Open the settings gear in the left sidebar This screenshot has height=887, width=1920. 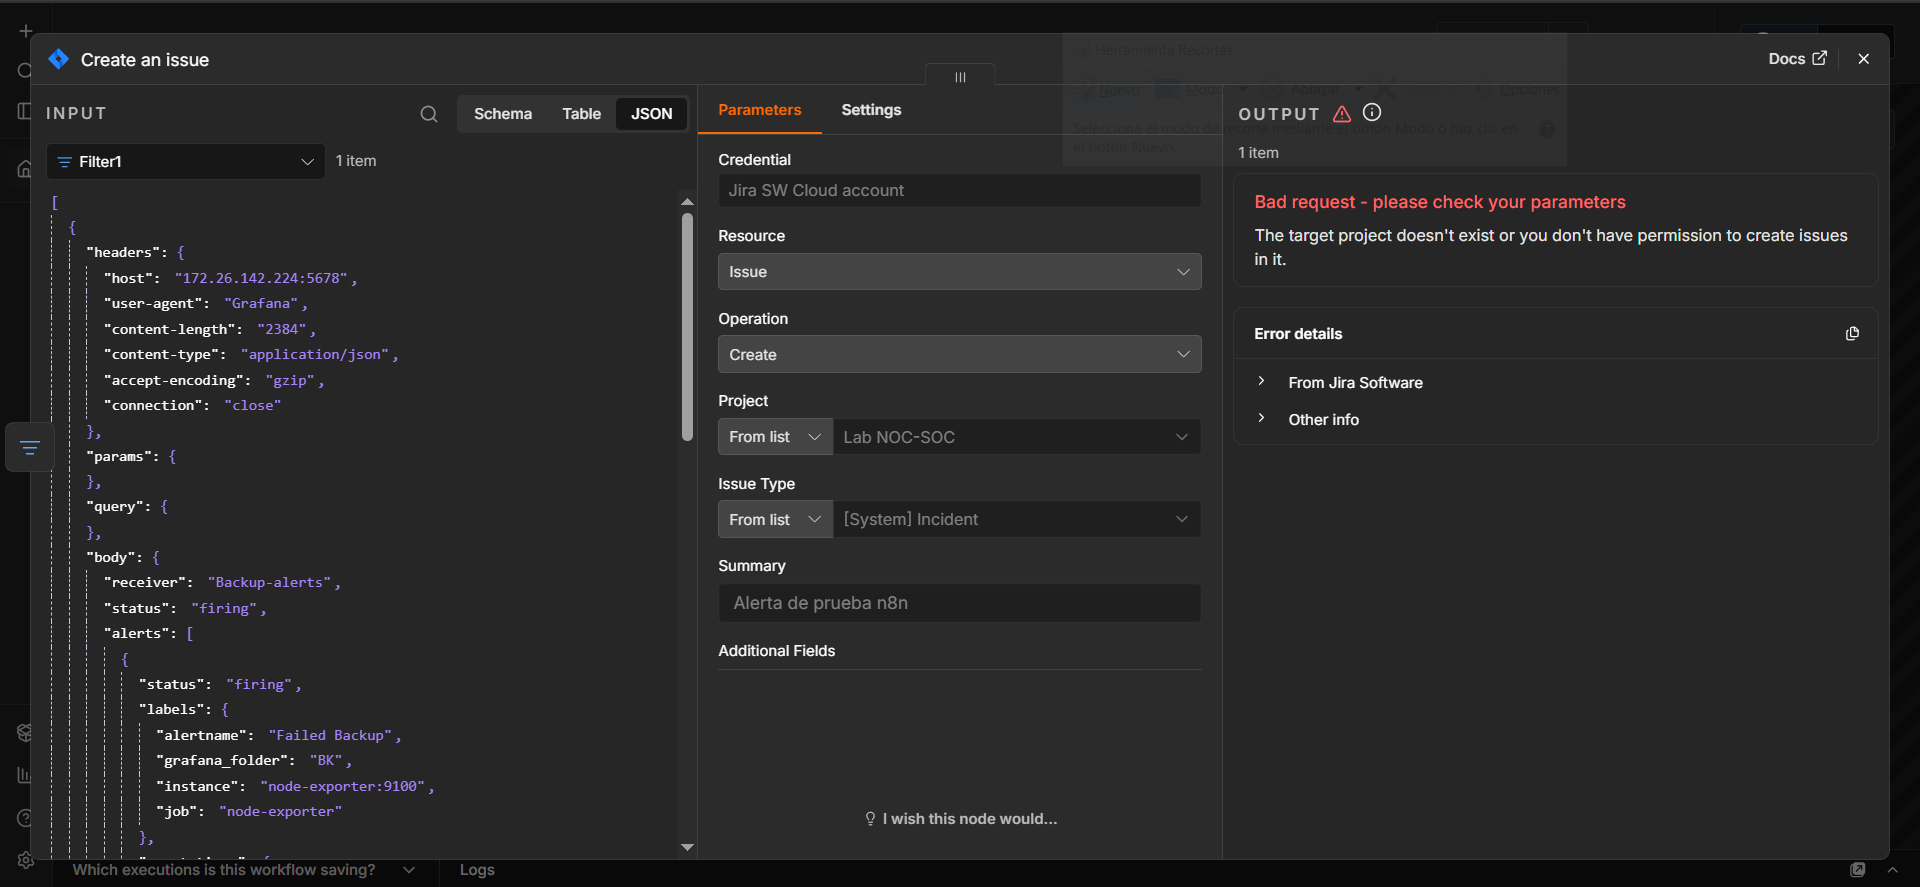click(x=26, y=860)
